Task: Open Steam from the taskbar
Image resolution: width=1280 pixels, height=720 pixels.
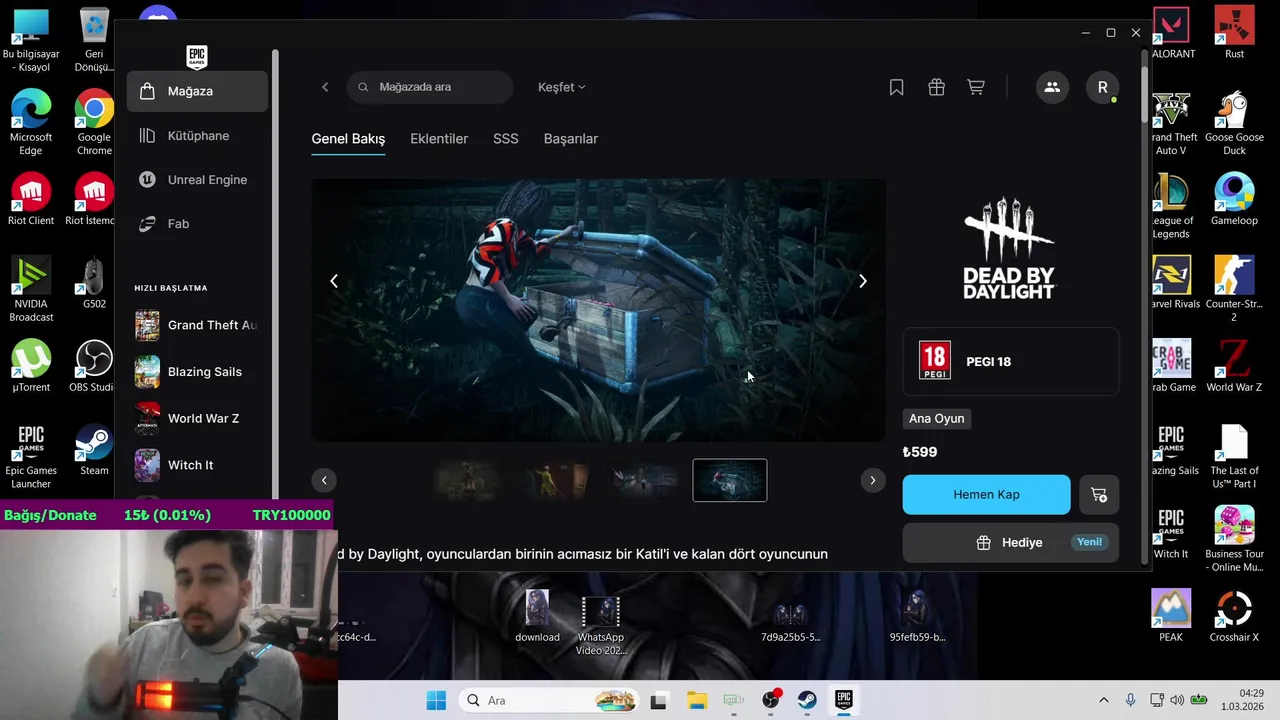Action: pos(807,700)
